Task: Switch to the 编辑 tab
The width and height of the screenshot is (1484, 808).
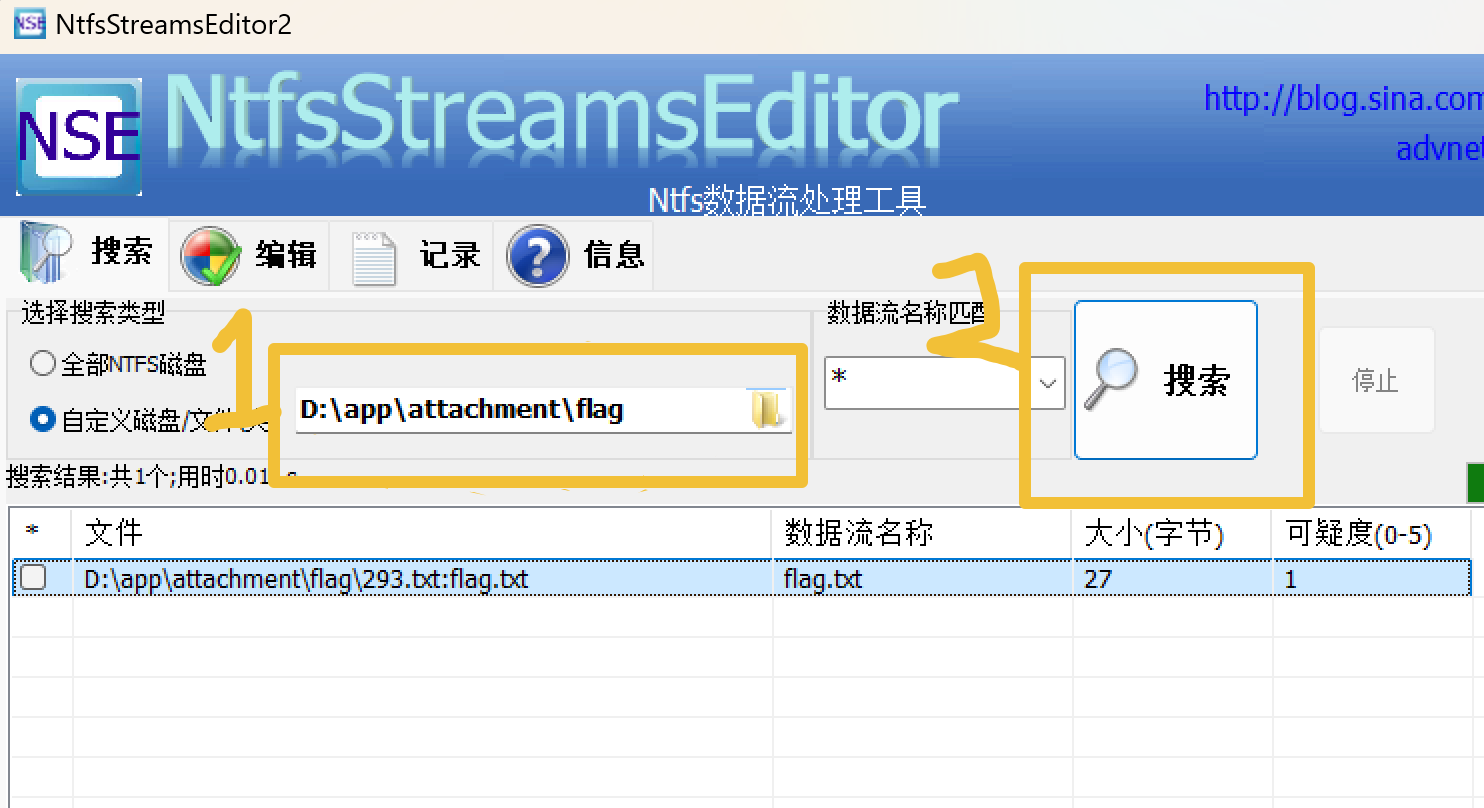Action: (249, 256)
